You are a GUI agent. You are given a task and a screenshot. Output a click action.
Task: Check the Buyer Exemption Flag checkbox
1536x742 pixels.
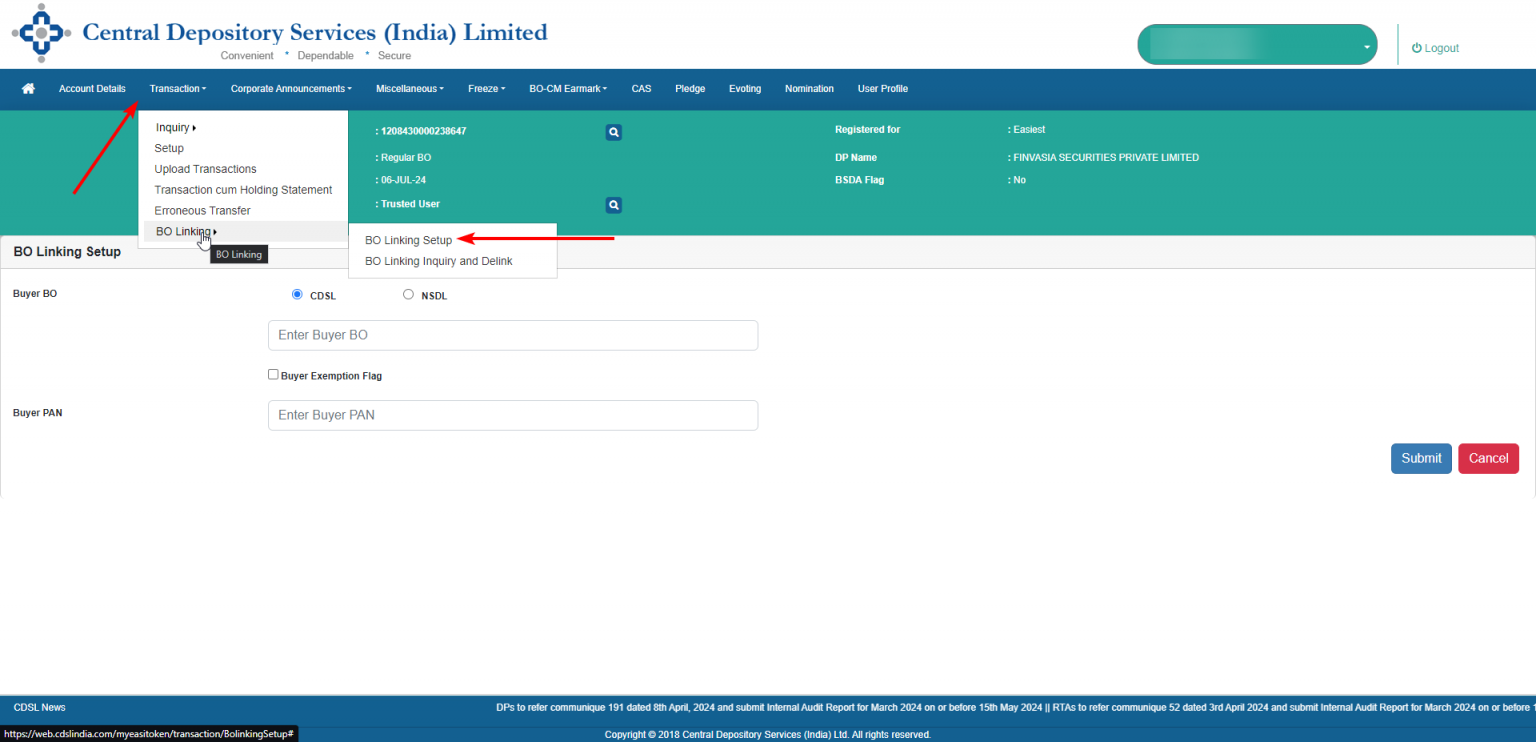point(273,374)
